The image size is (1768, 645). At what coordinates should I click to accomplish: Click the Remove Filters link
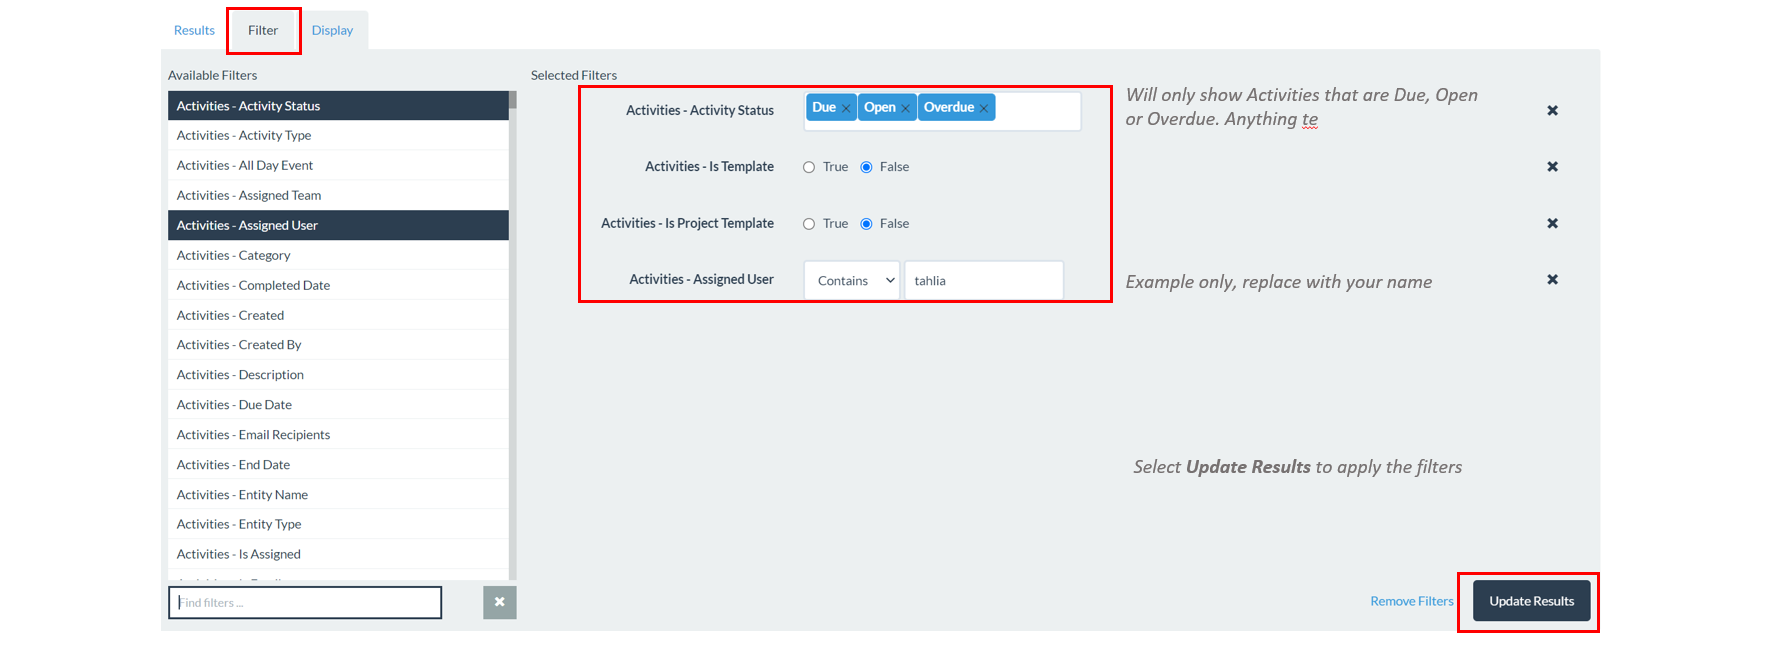1411,601
